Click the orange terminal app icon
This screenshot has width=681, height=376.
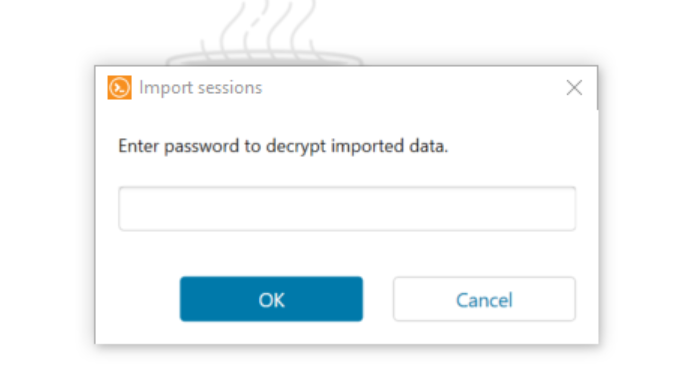[x=119, y=87]
